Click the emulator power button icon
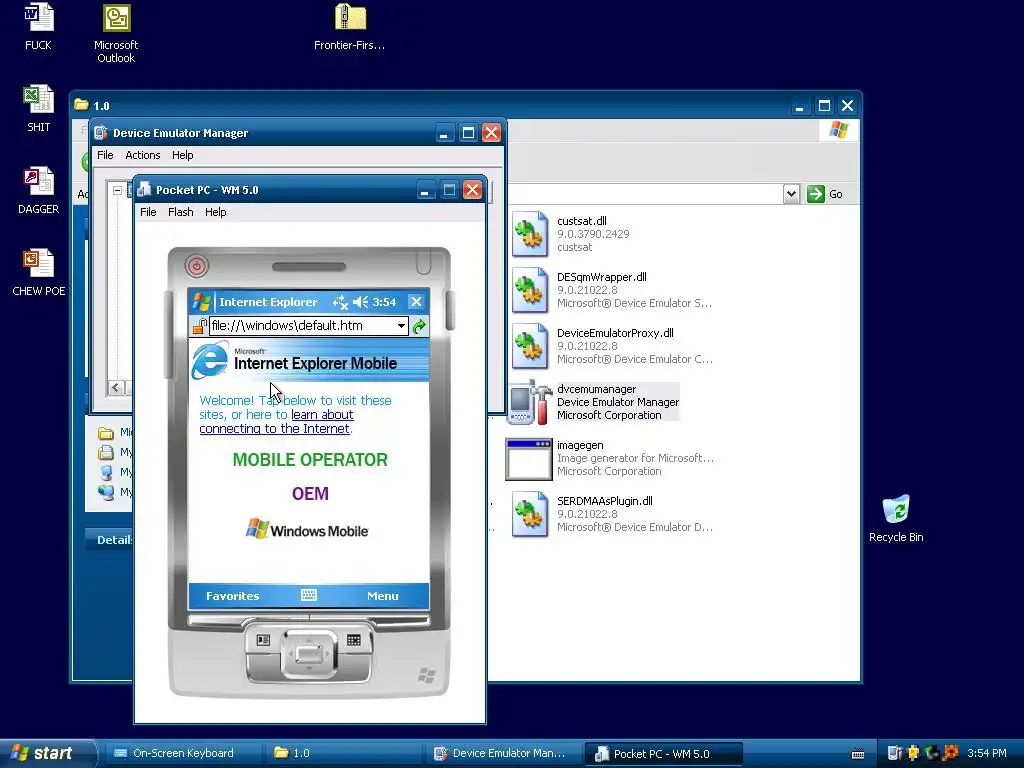 click(197, 265)
